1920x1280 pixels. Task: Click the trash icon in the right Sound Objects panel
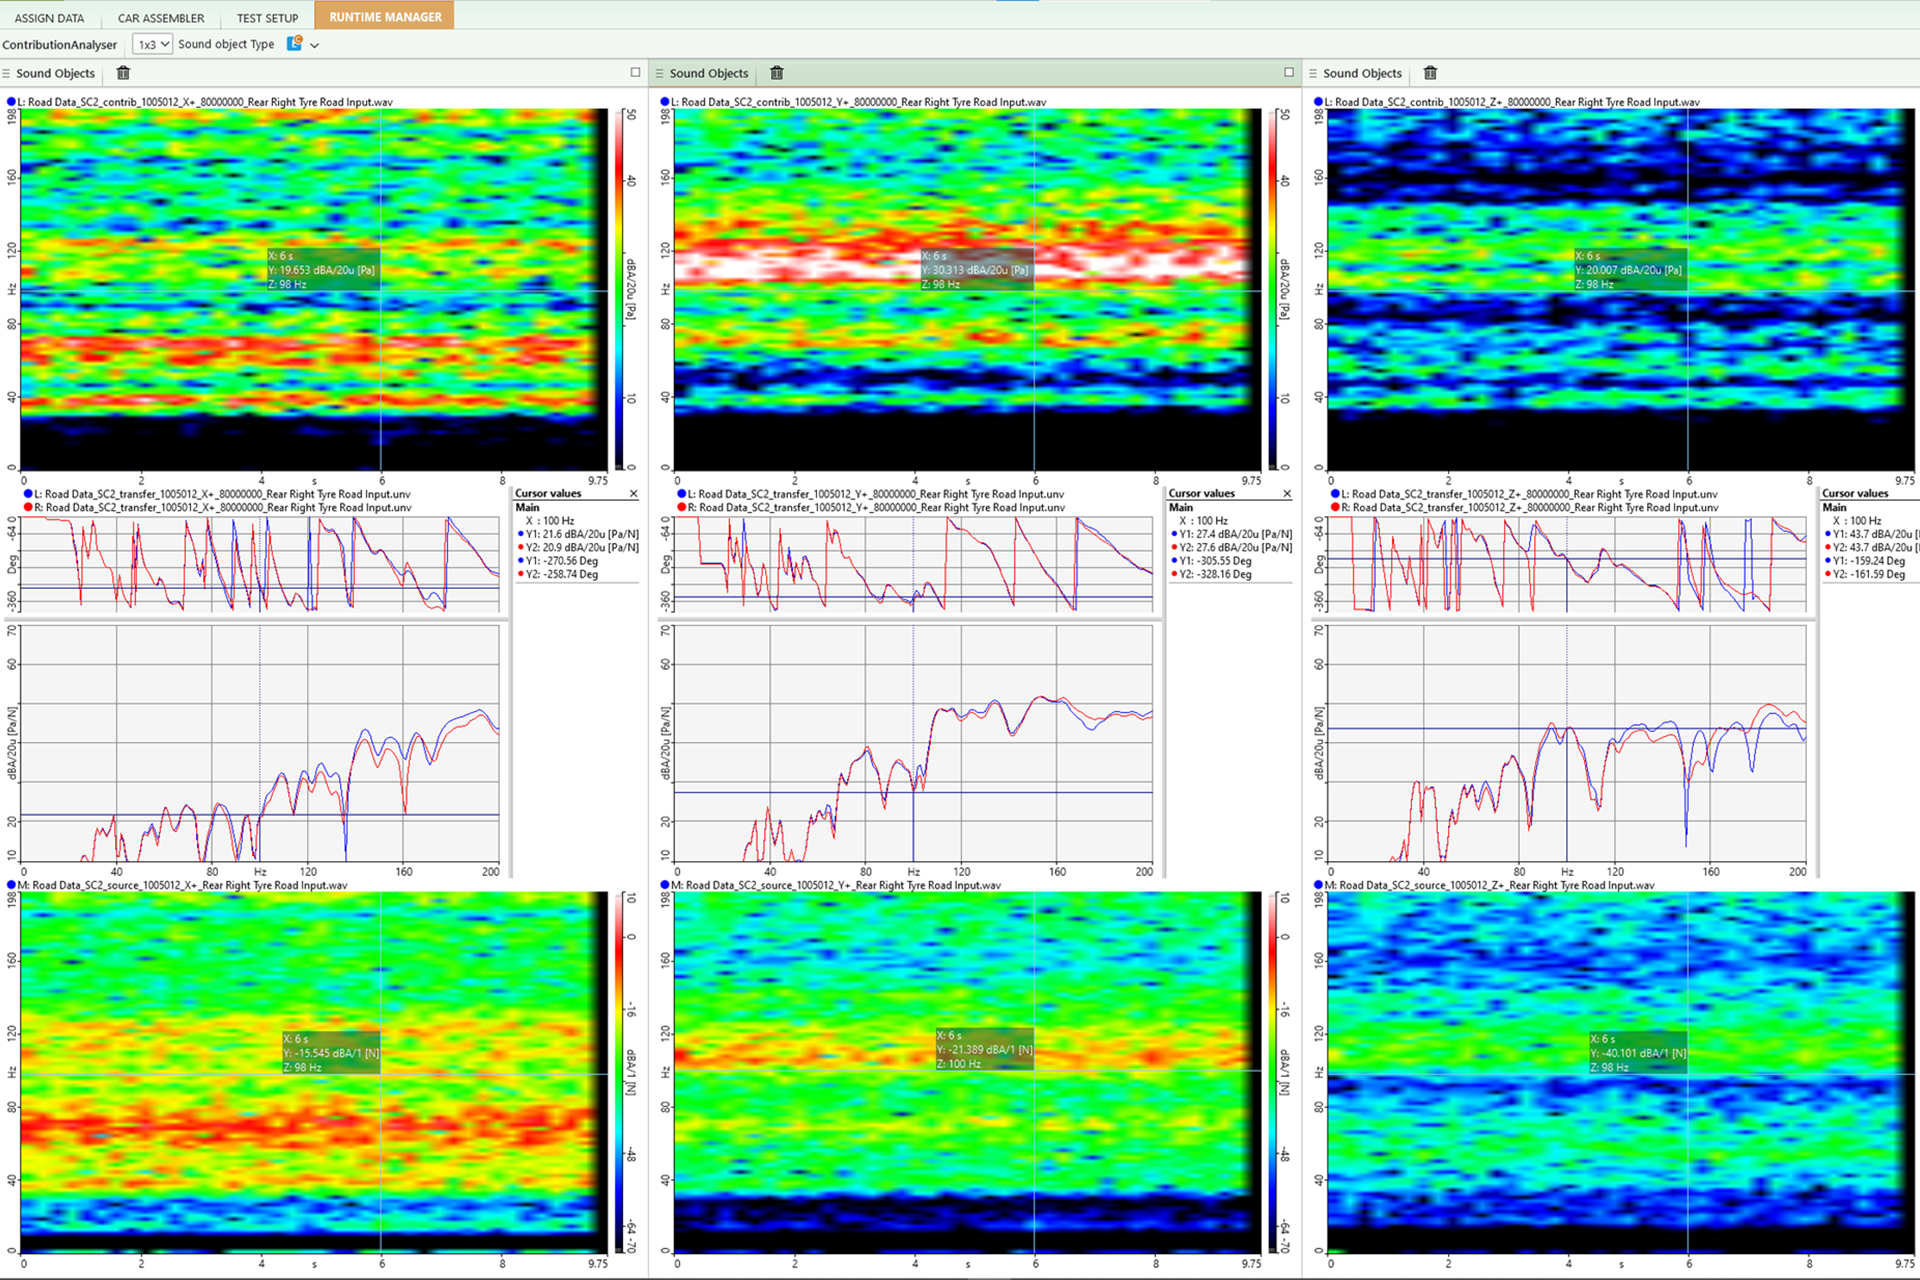point(1430,73)
